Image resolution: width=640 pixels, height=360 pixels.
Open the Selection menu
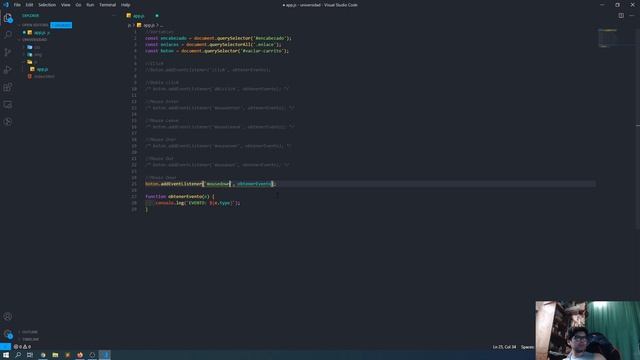pyautogui.click(x=47, y=5)
